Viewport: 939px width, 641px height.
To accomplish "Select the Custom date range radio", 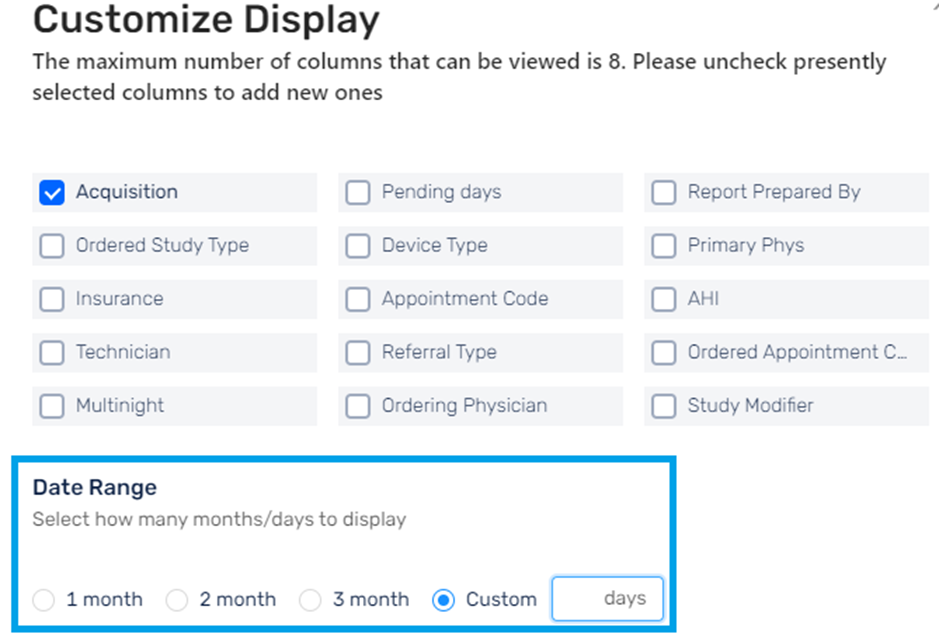I will 444,600.
